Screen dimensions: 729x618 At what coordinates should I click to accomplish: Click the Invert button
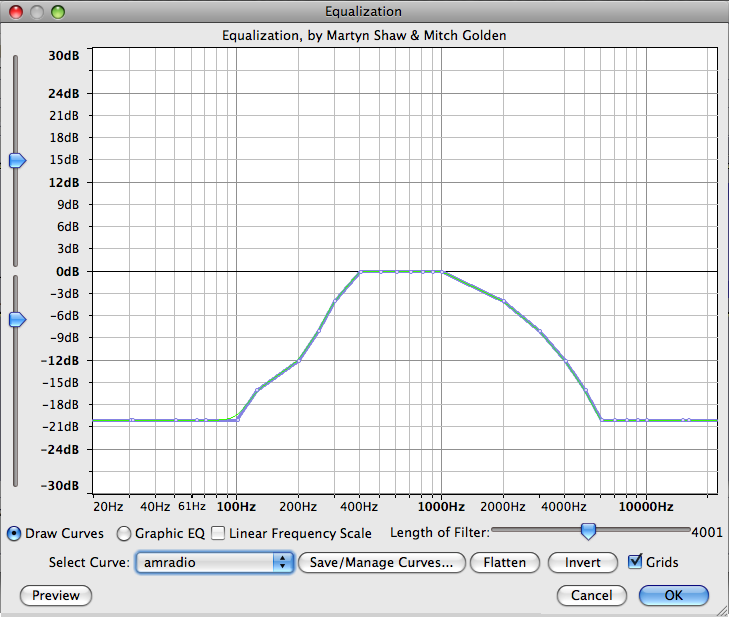[x=583, y=563]
